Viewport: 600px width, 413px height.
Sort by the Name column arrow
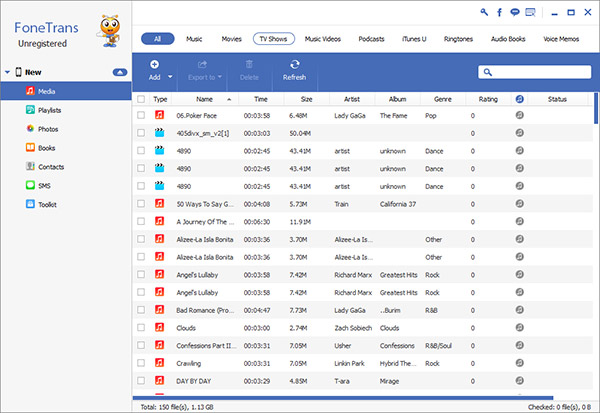pos(230,99)
